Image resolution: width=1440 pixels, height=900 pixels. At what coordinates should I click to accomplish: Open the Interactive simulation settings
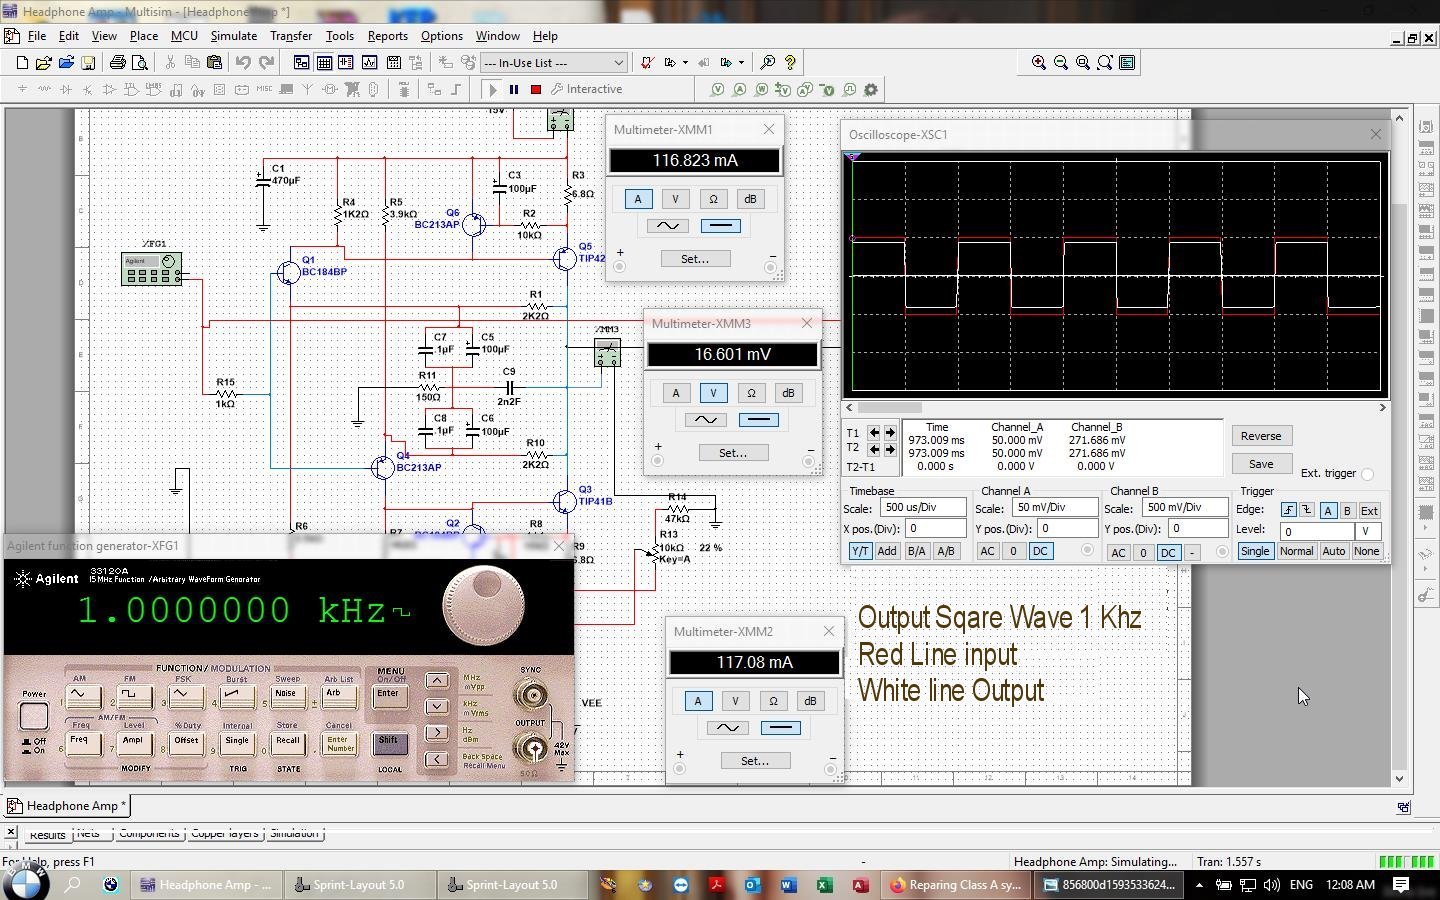pos(586,89)
